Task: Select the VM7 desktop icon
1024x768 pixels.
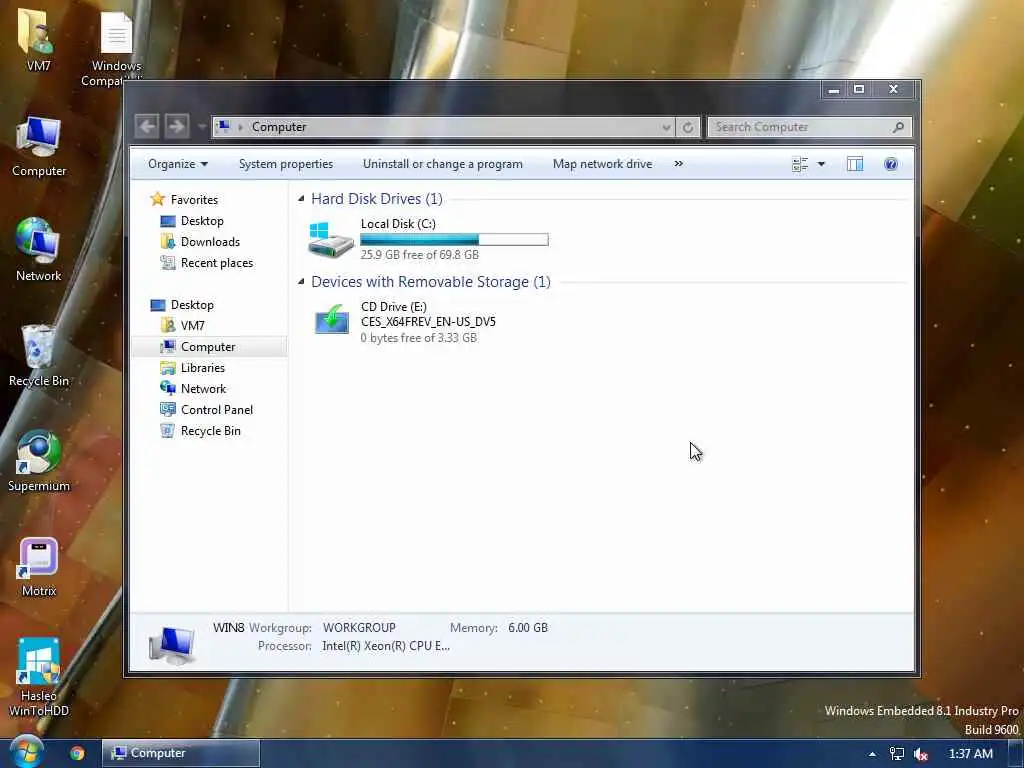Action: 39,39
